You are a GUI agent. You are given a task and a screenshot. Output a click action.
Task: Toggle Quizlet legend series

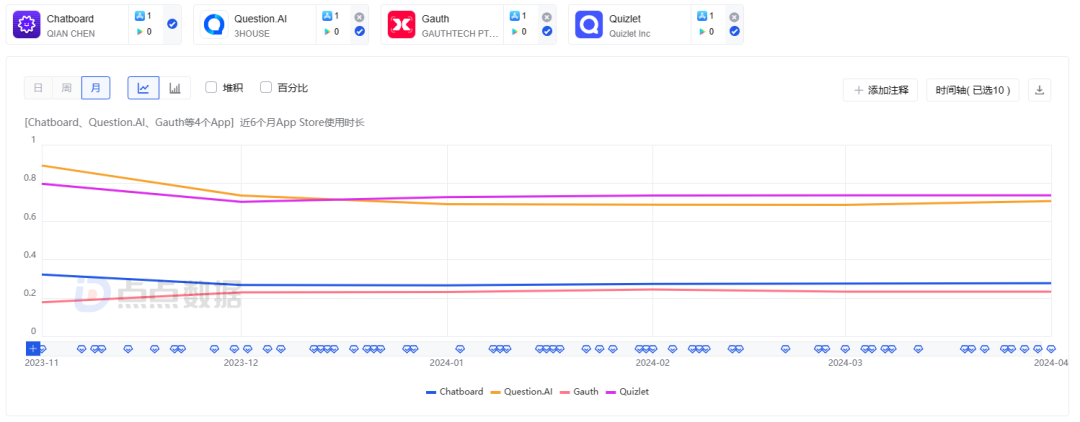[627, 392]
